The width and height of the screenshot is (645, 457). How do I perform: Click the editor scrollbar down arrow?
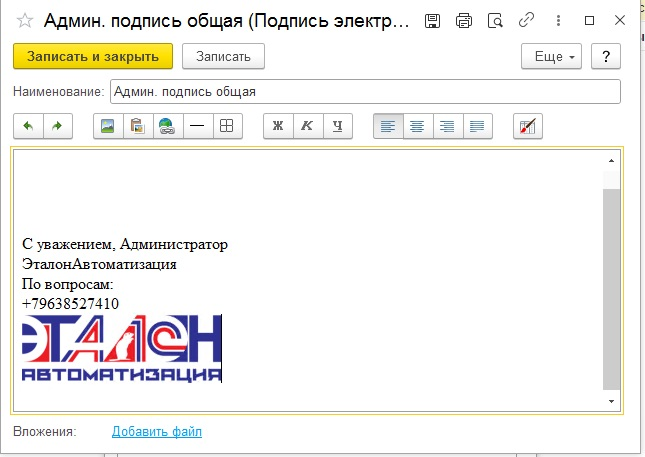pyautogui.click(x=612, y=400)
